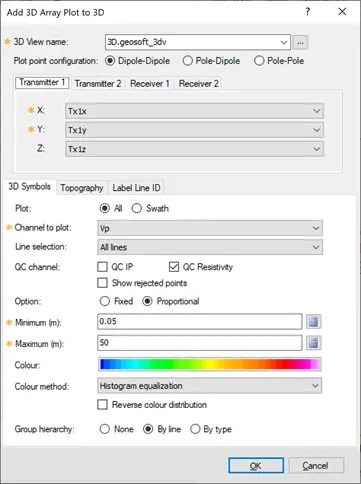Expand the Colour method dropdown

click(210, 386)
